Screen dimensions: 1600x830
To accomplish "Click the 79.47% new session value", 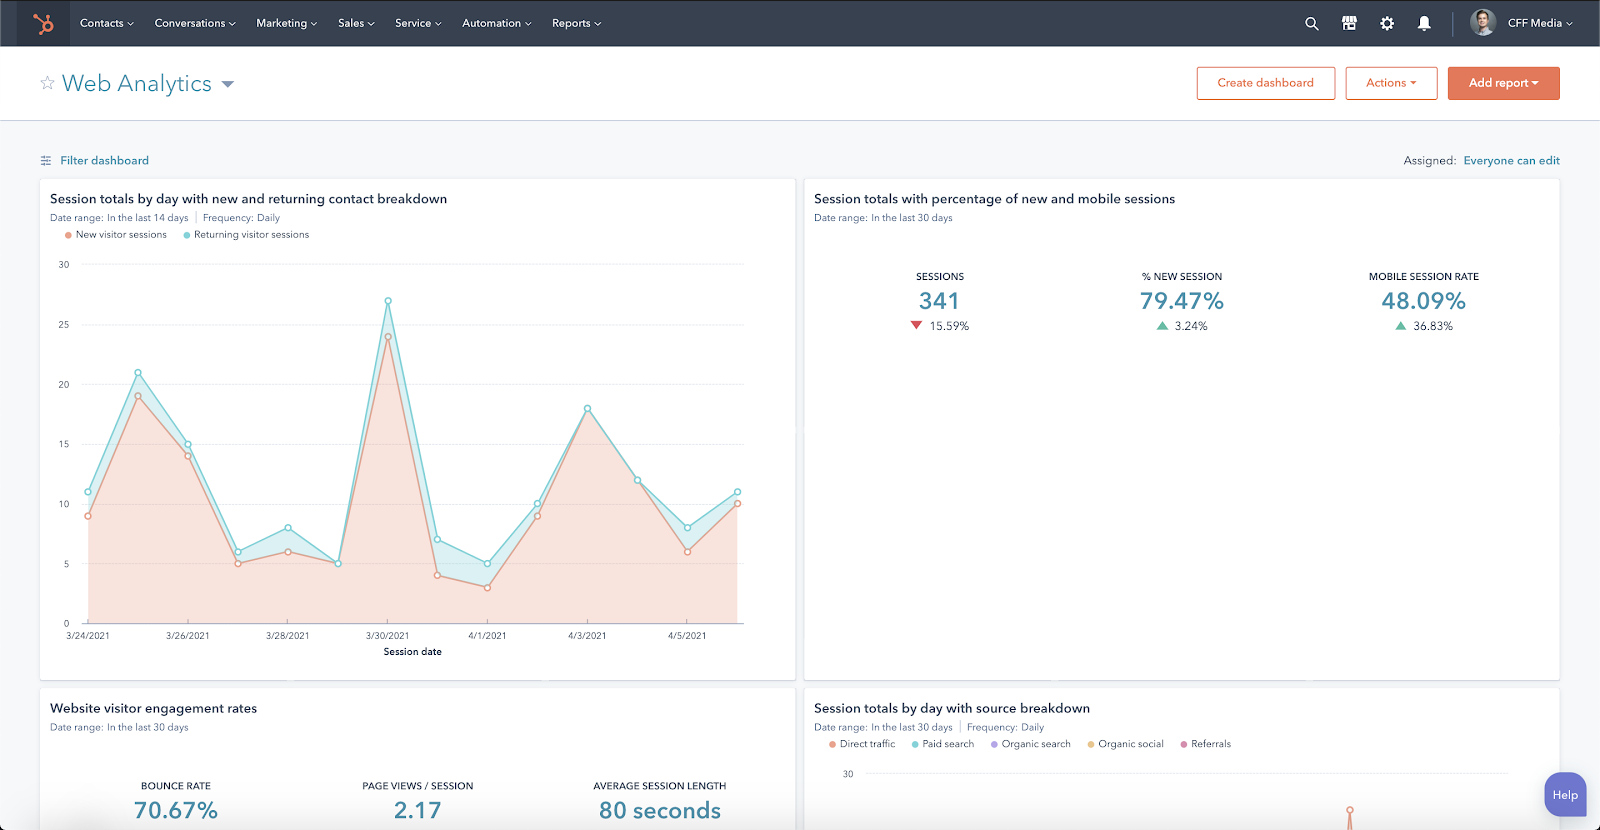I will pyautogui.click(x=1182, y=301).
